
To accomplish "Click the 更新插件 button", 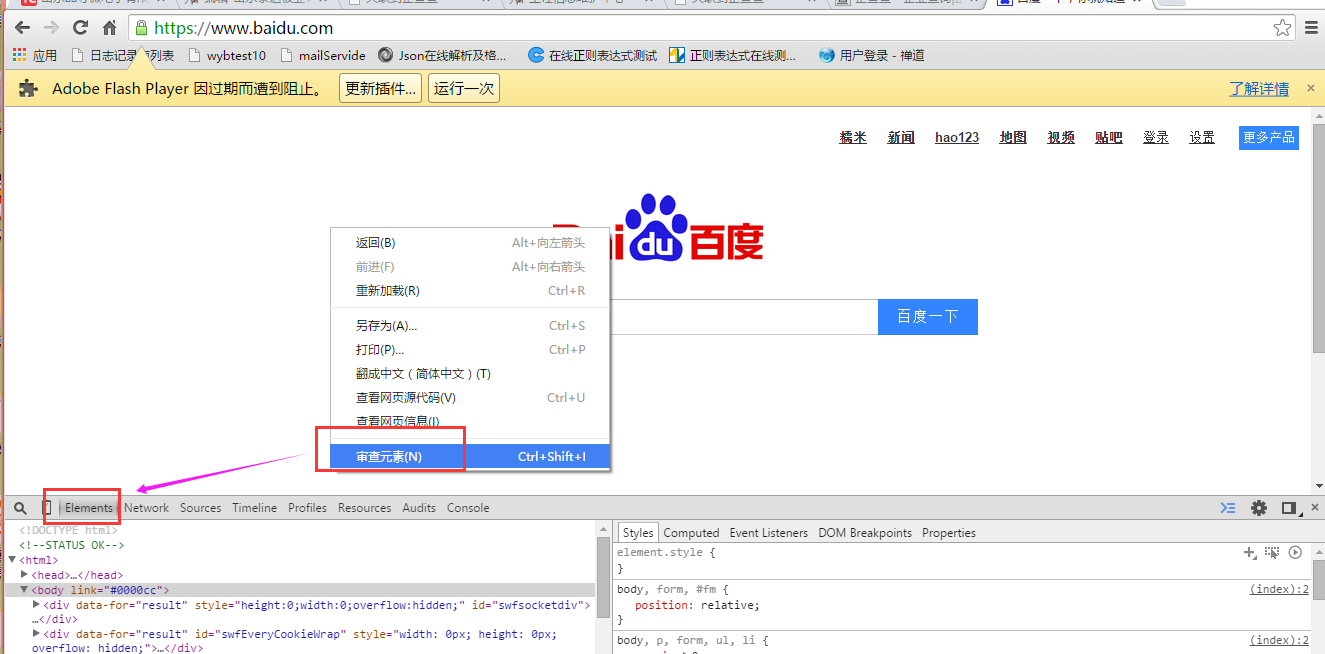I will 380,89.
